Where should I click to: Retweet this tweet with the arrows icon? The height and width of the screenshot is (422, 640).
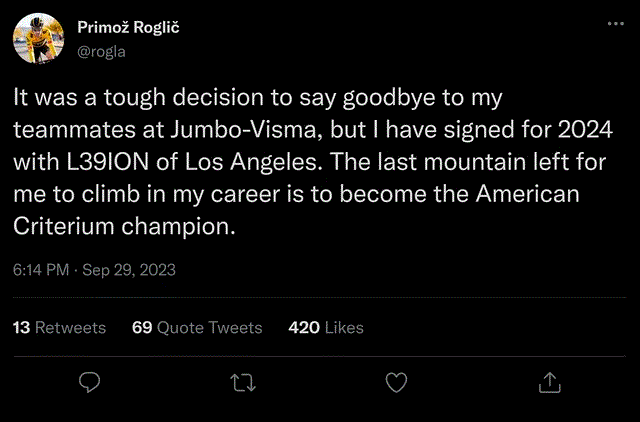point(243,382)
